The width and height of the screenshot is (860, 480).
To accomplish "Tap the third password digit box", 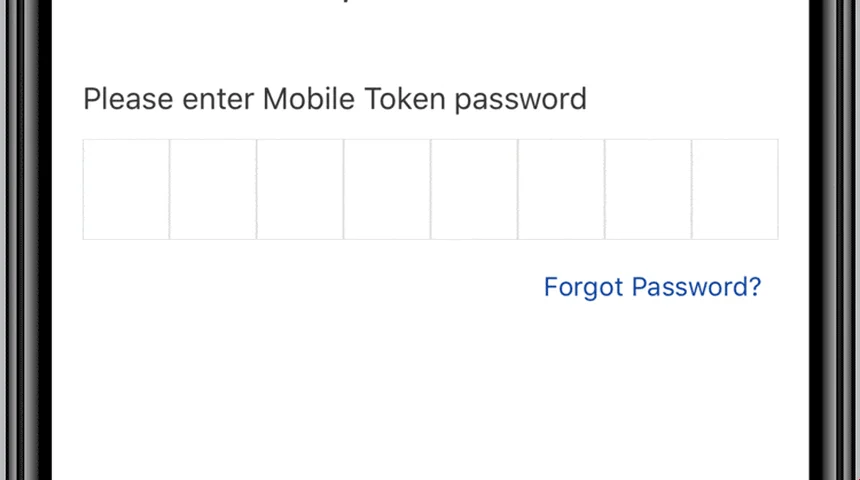I will click(300, 189).
